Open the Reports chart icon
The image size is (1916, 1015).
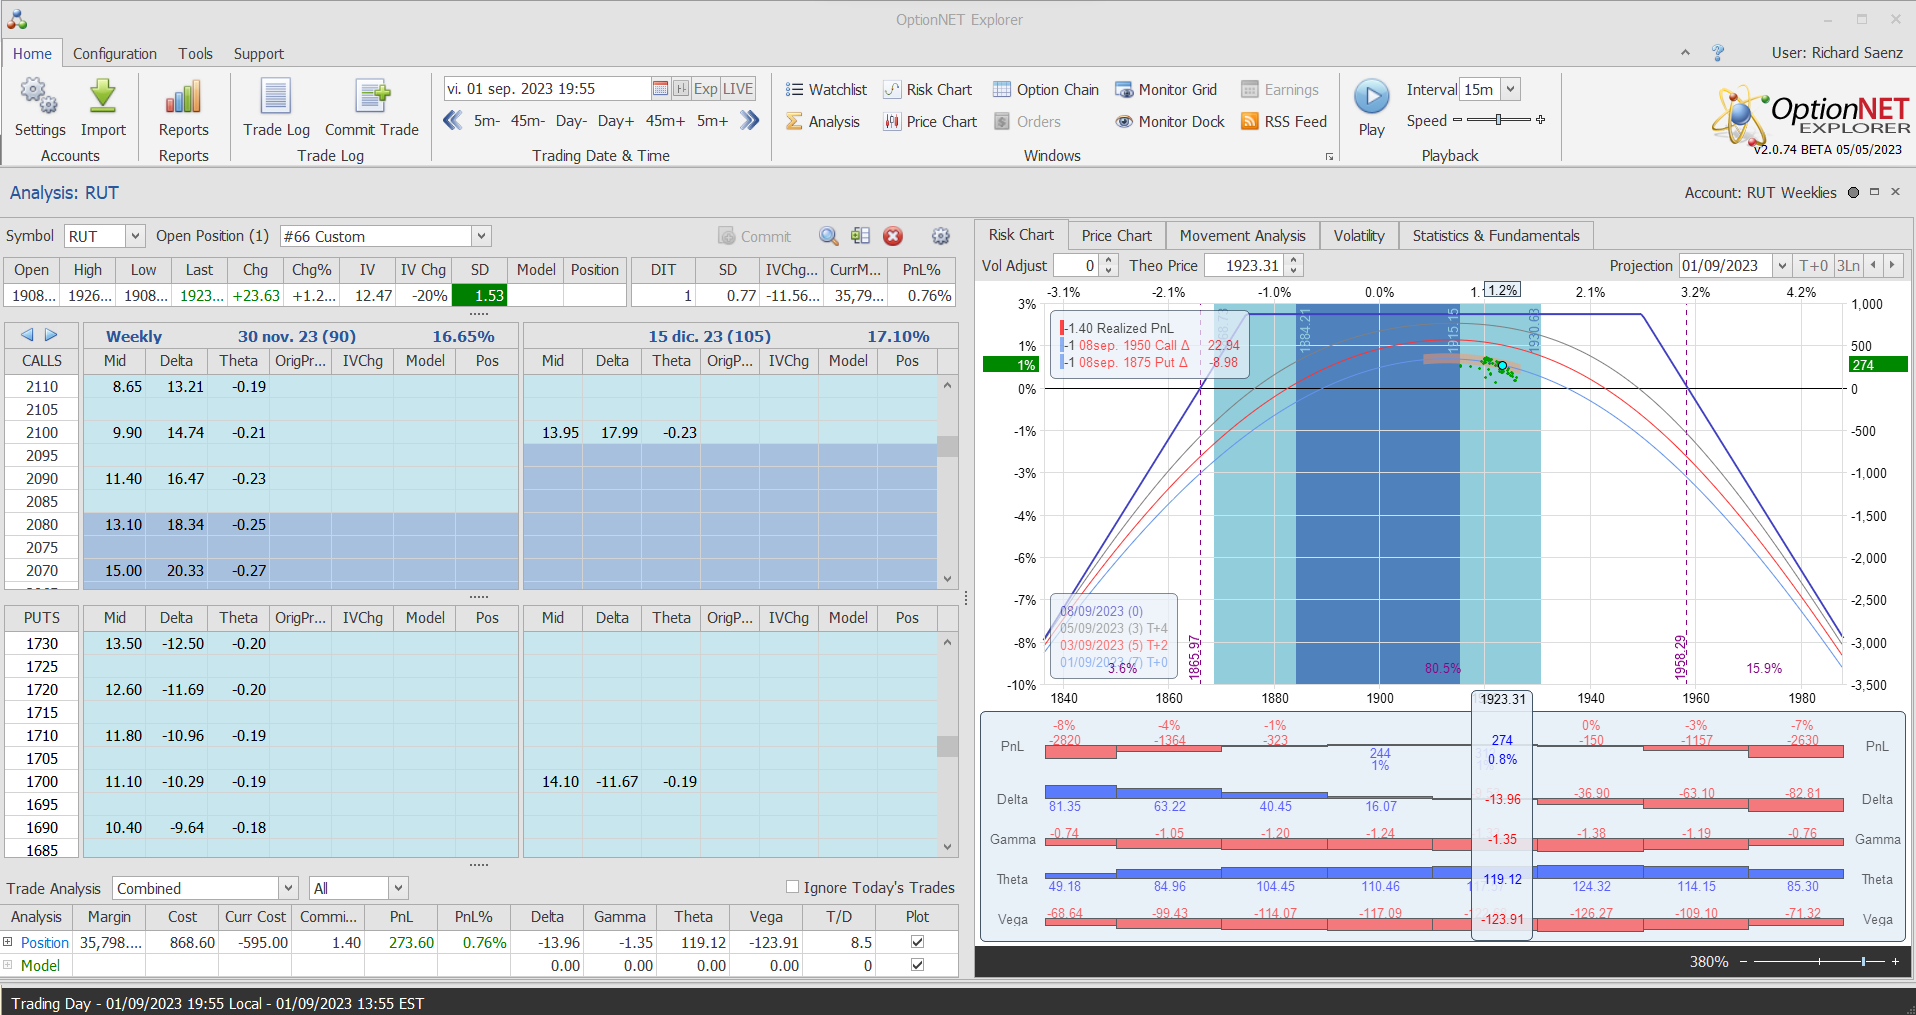tap(183, 98)
